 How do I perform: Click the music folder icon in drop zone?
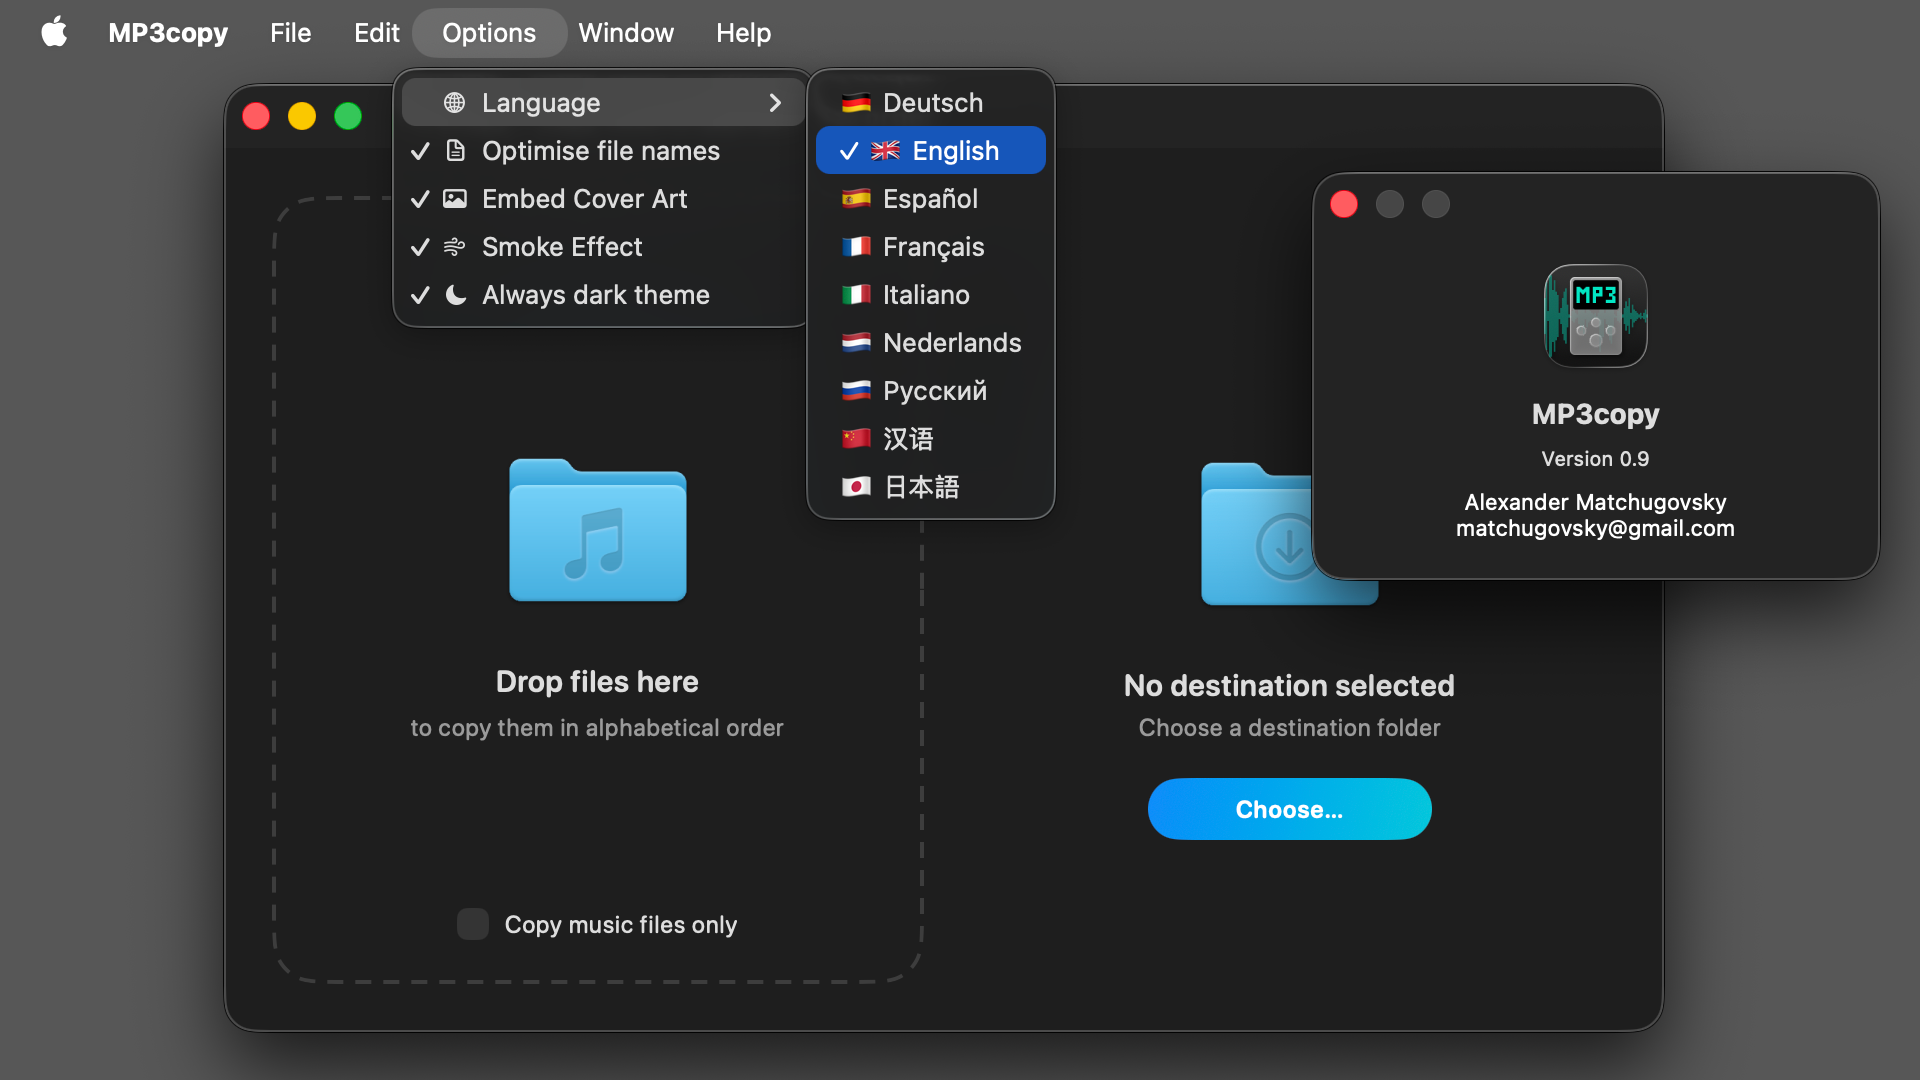coord(598,530)
